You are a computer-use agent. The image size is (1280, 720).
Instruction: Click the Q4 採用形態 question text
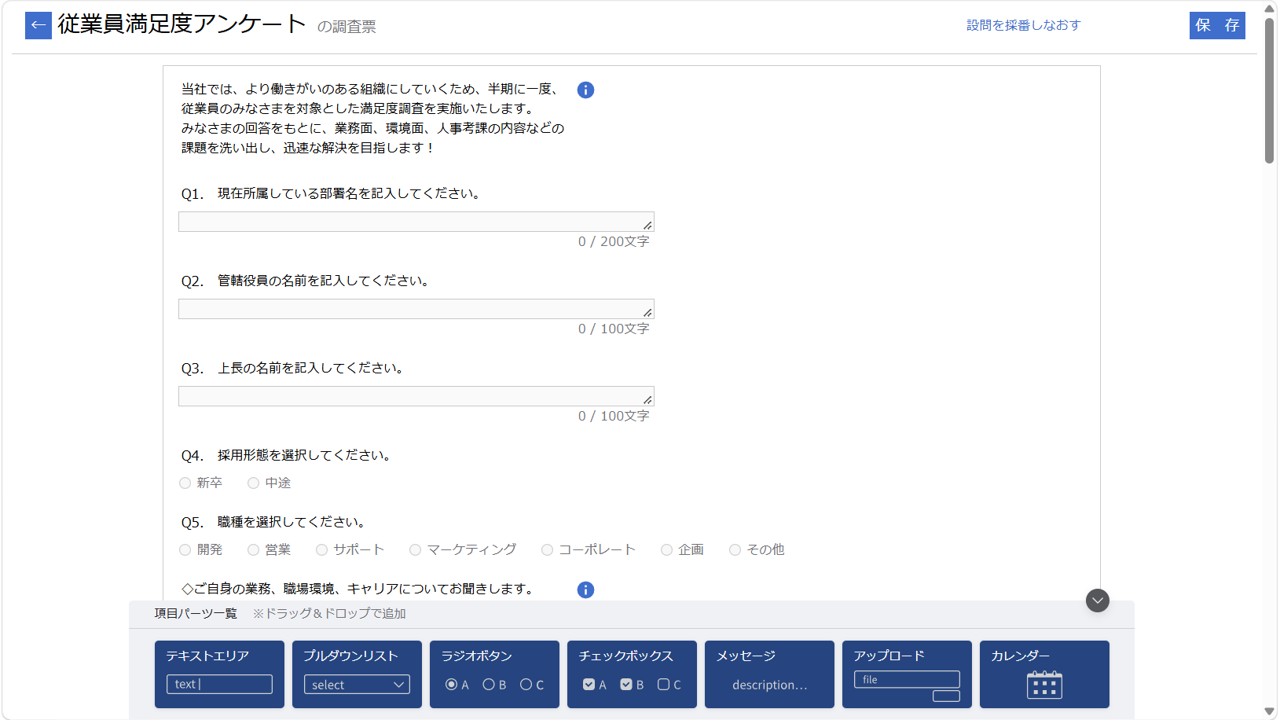tap(304, 456)
